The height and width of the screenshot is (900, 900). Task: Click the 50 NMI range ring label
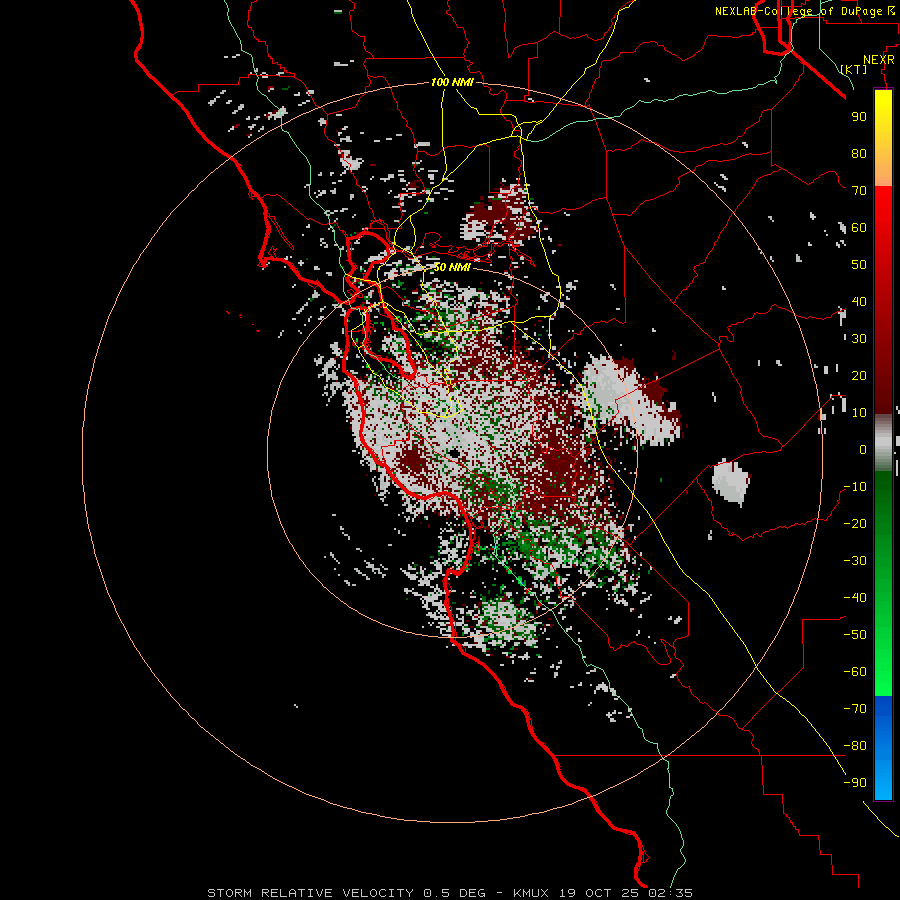[452, 267]
